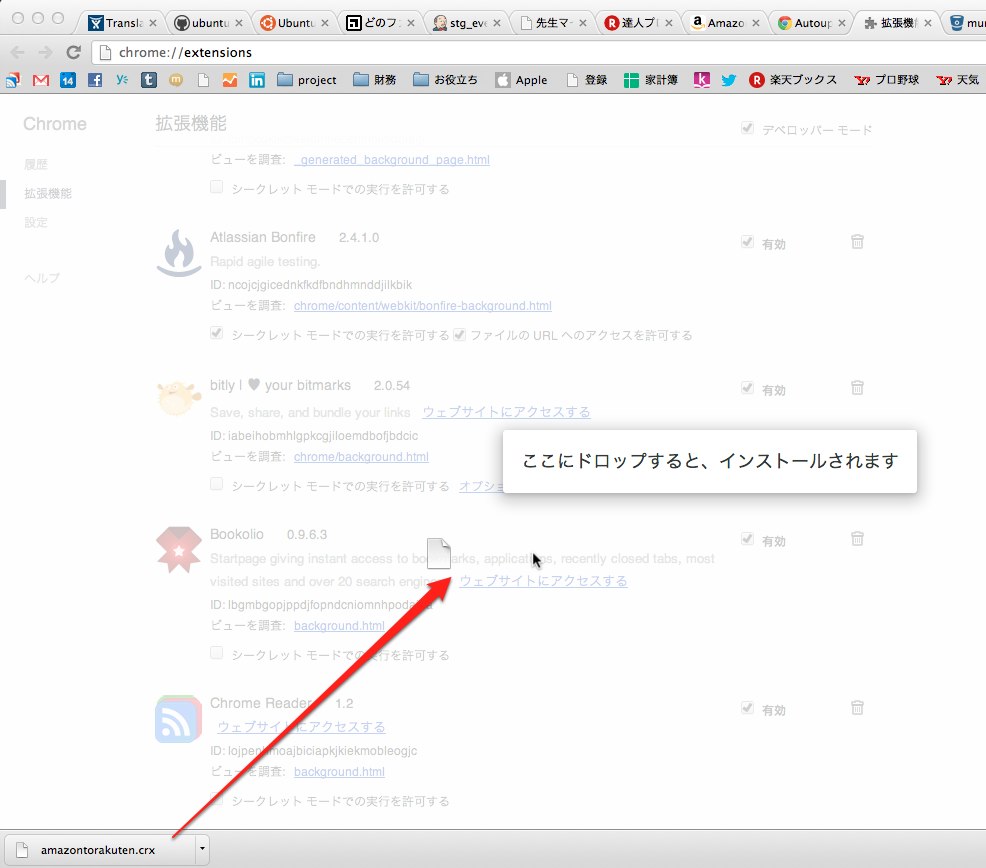Select 設定 in the Chrome sidebar

coord(36,222)
